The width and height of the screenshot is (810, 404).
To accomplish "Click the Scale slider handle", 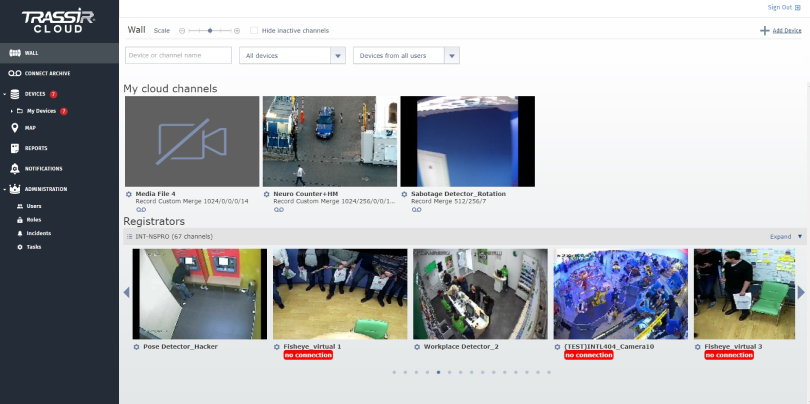I will (x=210, y=31).
